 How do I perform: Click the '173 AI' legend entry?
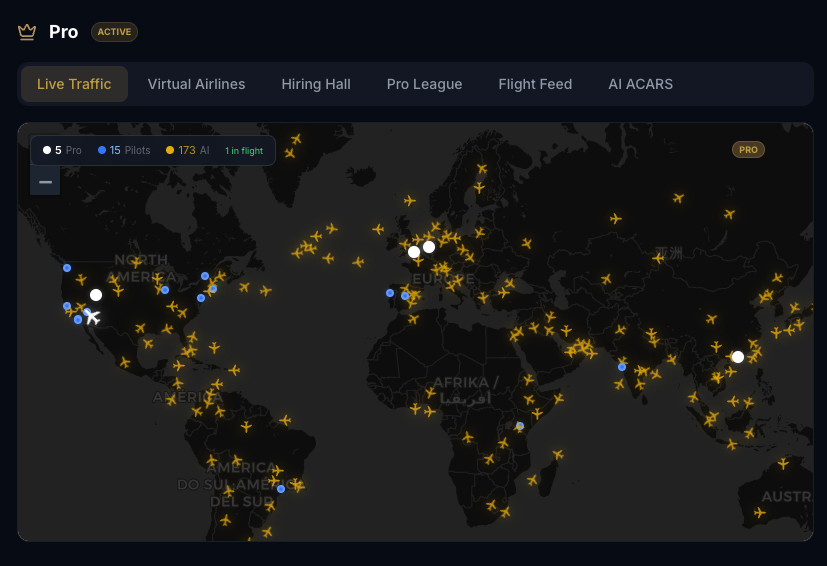tap(188, 150)
